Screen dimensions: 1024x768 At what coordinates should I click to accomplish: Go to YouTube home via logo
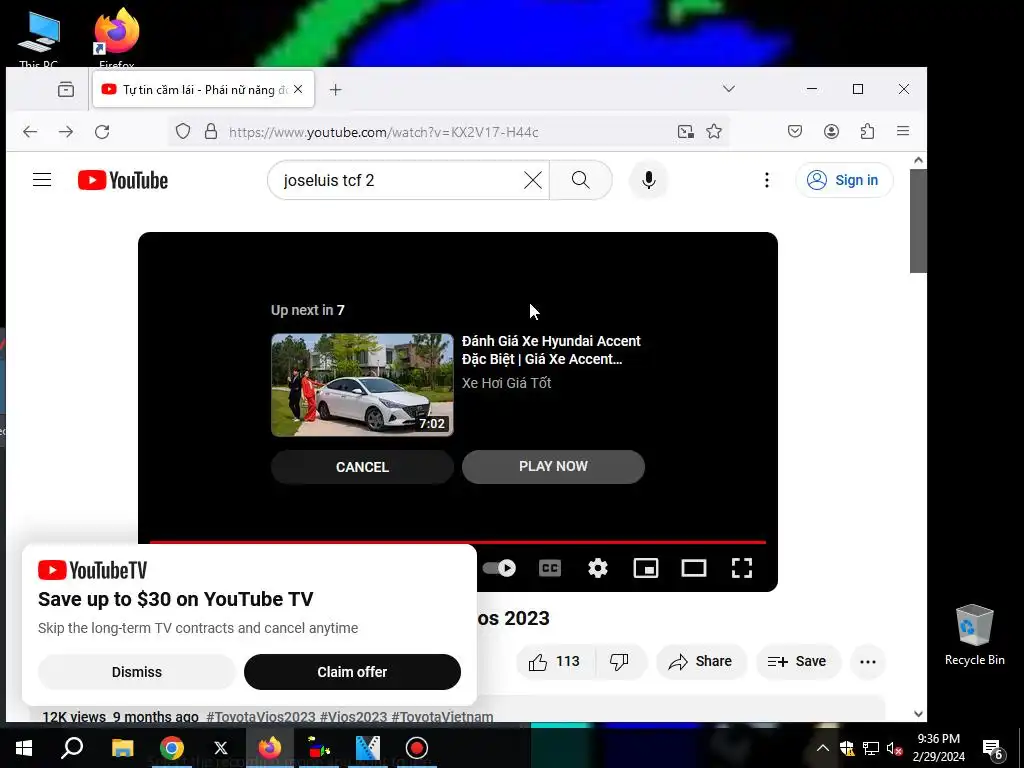(123, 180)
